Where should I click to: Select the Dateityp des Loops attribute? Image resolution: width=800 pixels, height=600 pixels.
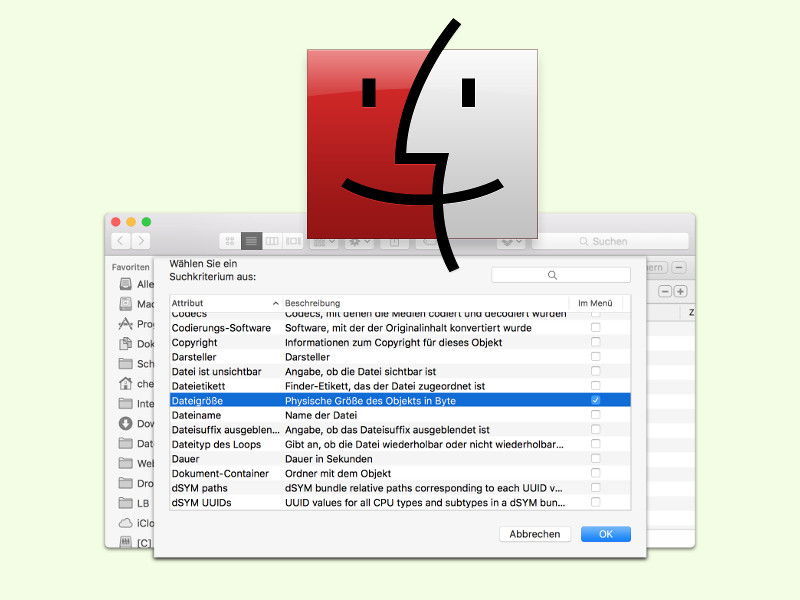pyautogui.click(x=400, y=444)
